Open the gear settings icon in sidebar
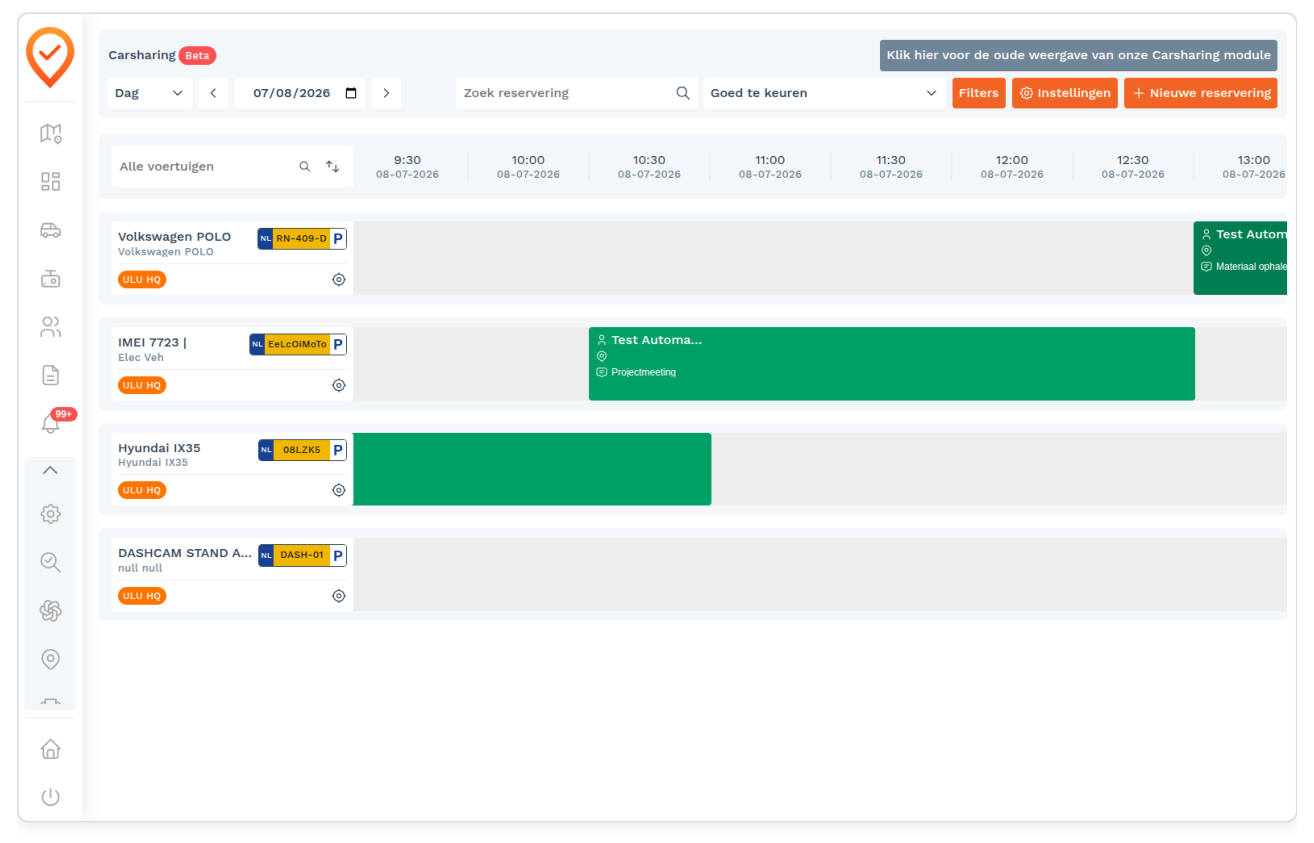This screenshot has height=843, width=1314. [50, 514]
